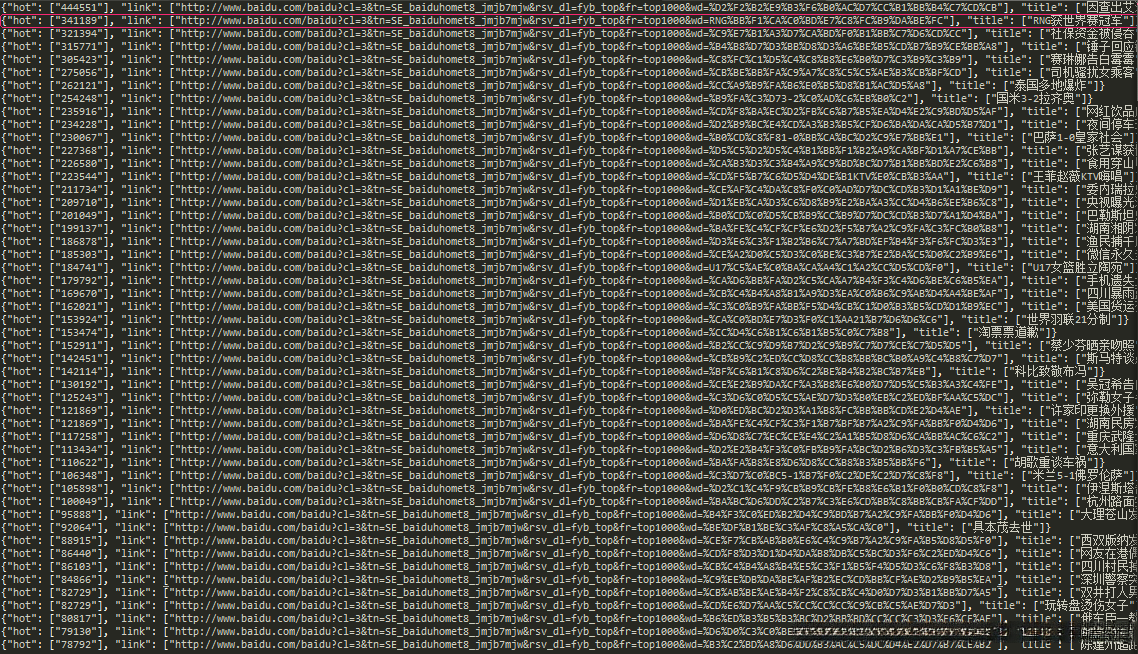1138x654 pixels.
Task: Click the hot value "110622"
Action: pos(80,462)
